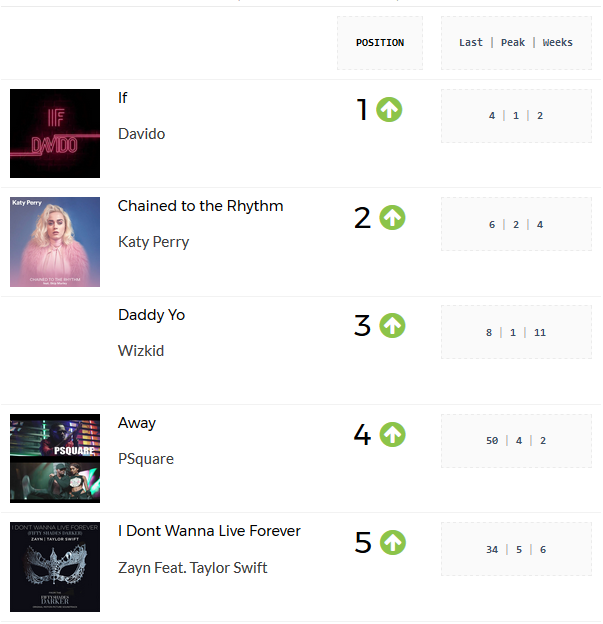Open the 'Daddy Yo' song title
The image size is (603, 624).
[x=151, y=315]
